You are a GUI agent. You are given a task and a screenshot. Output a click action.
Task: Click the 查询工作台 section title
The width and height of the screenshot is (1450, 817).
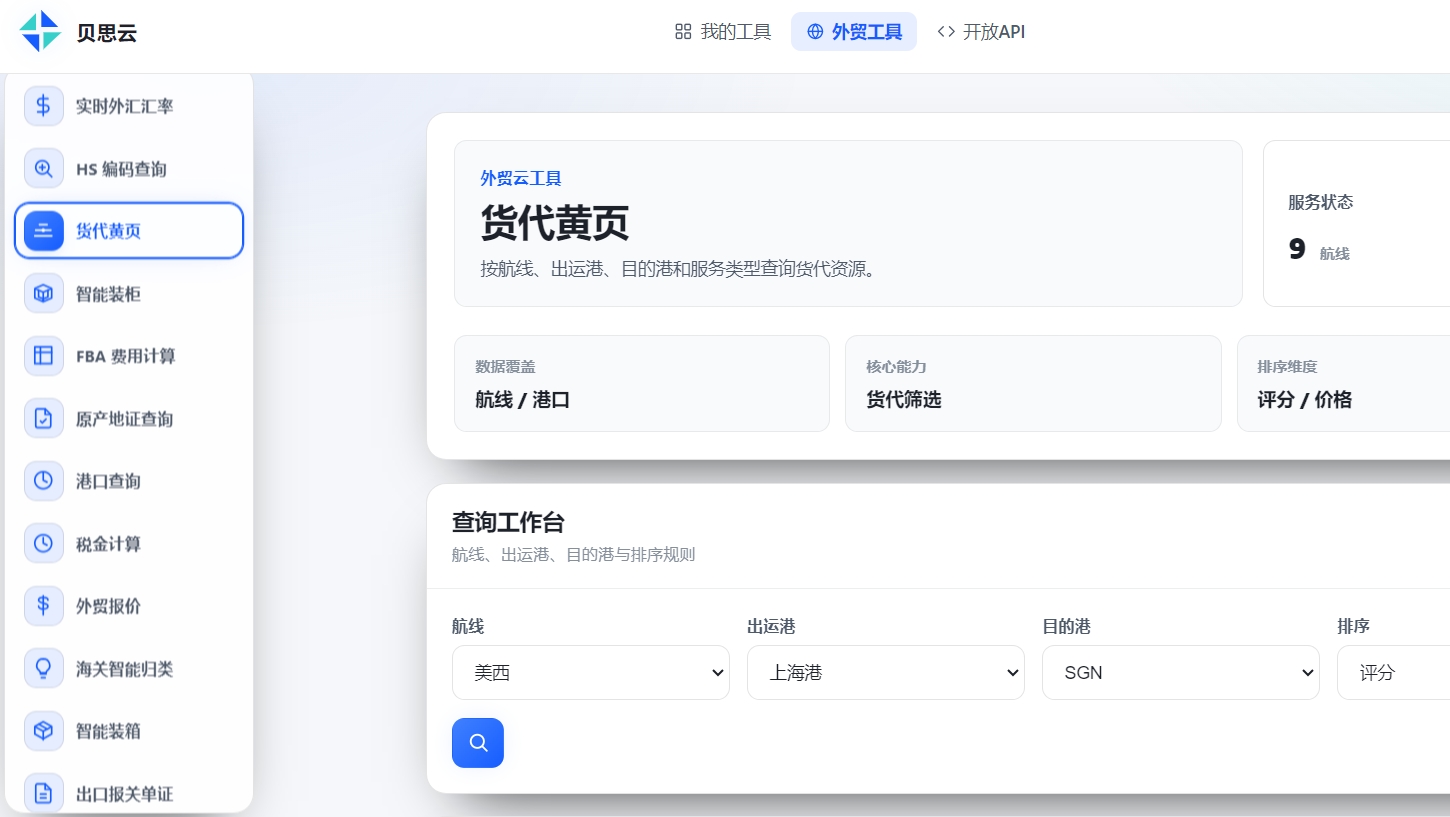508,522
